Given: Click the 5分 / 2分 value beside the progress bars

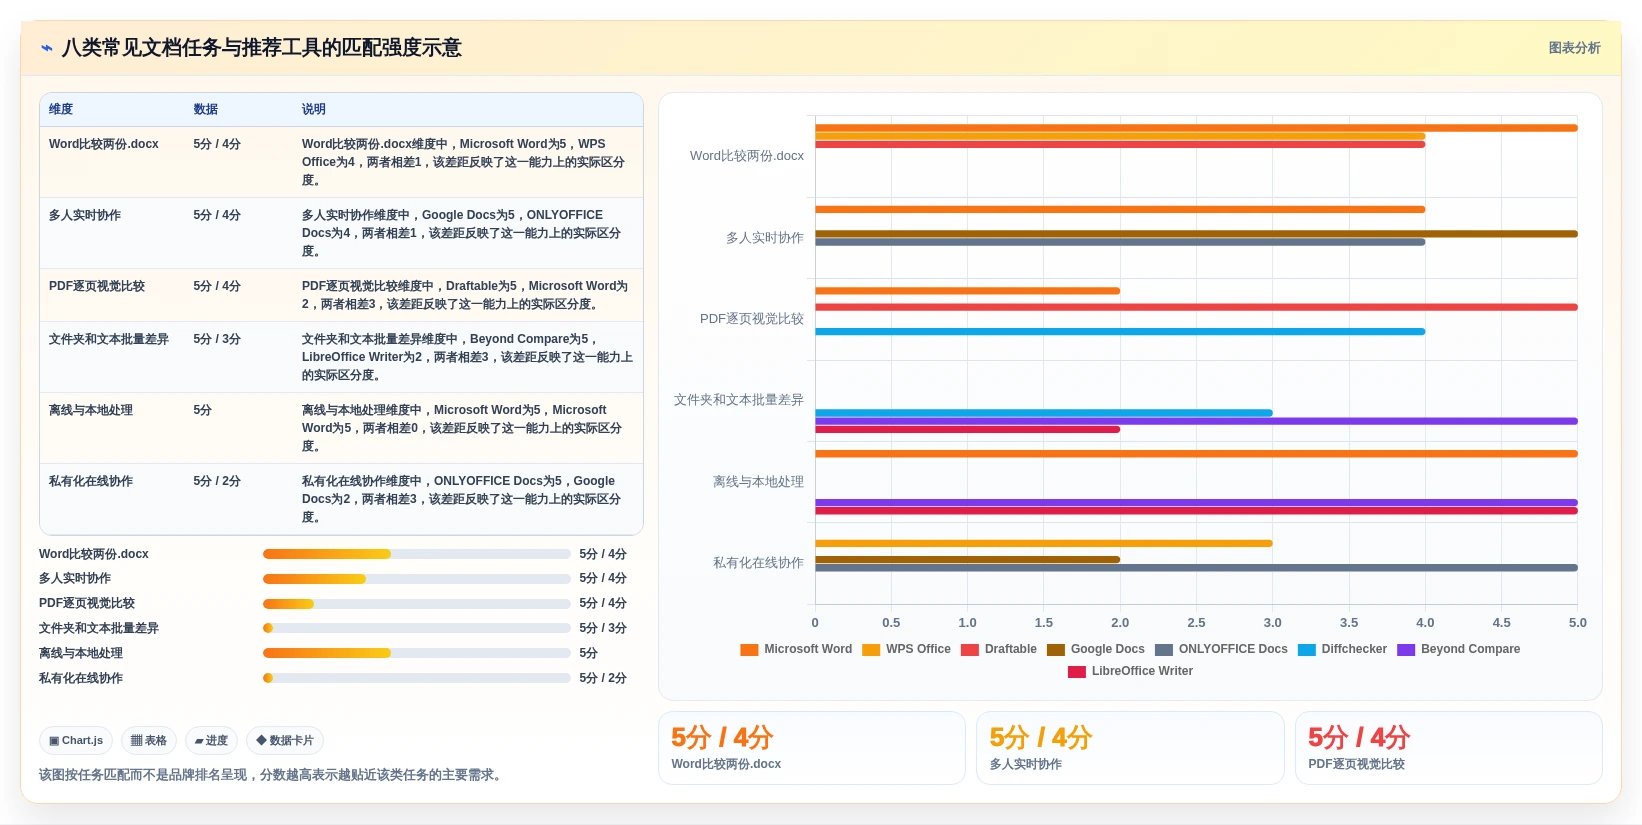Looking at the screenshot, I should [603, 678].
